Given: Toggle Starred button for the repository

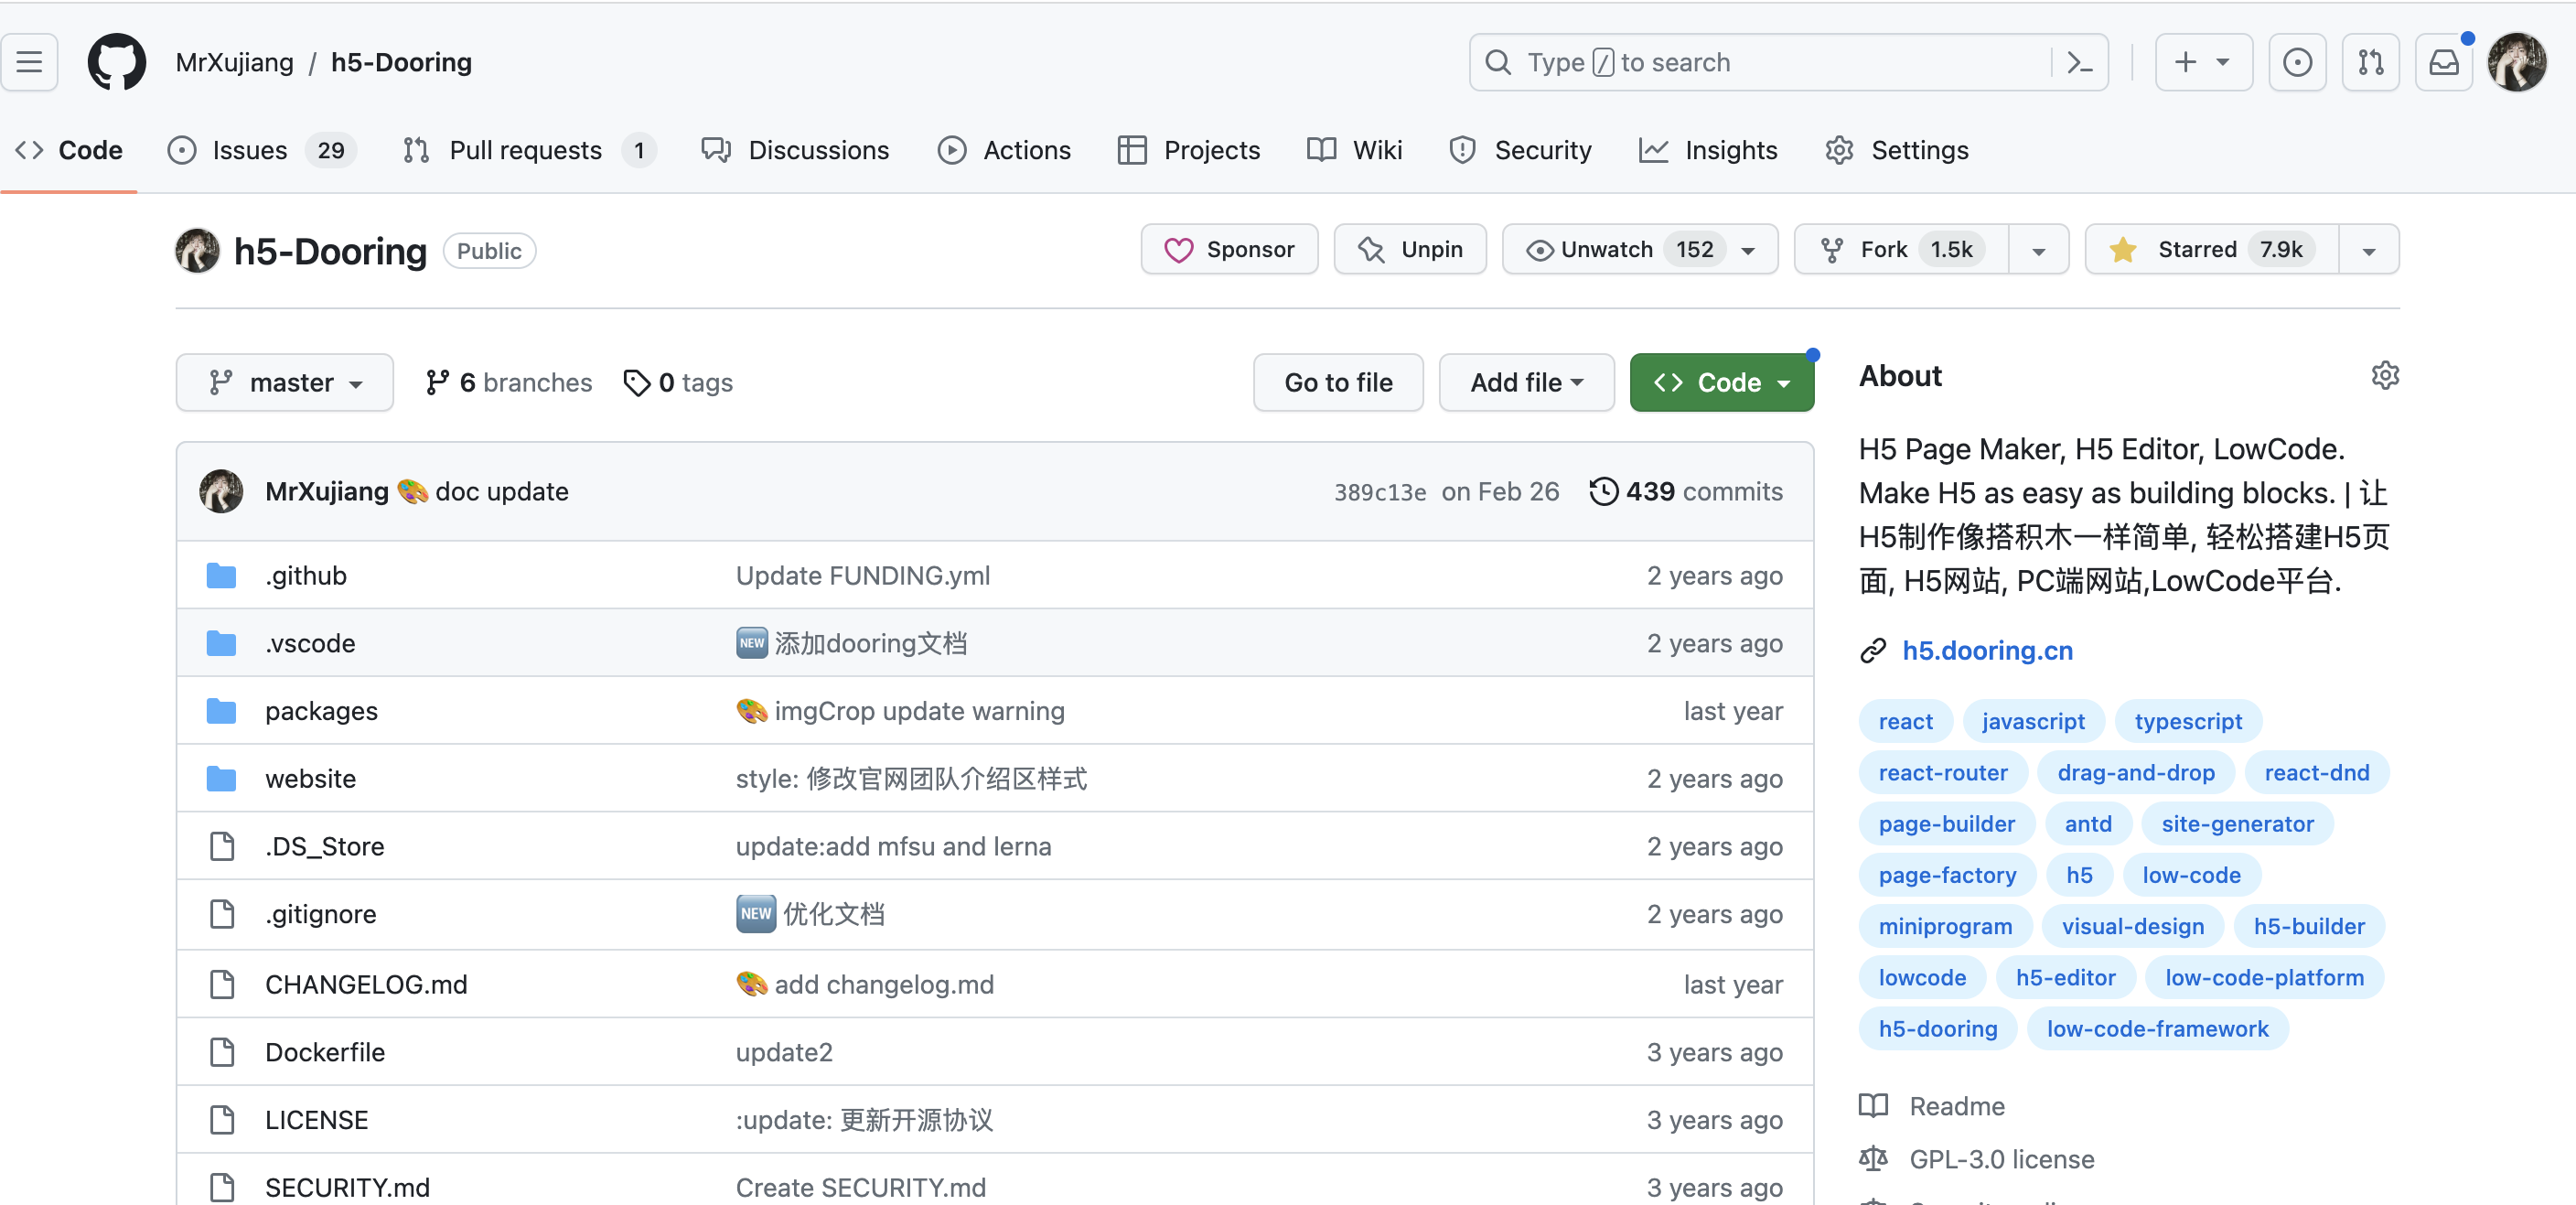Looking at the screenshot, I should [2211, 249].
